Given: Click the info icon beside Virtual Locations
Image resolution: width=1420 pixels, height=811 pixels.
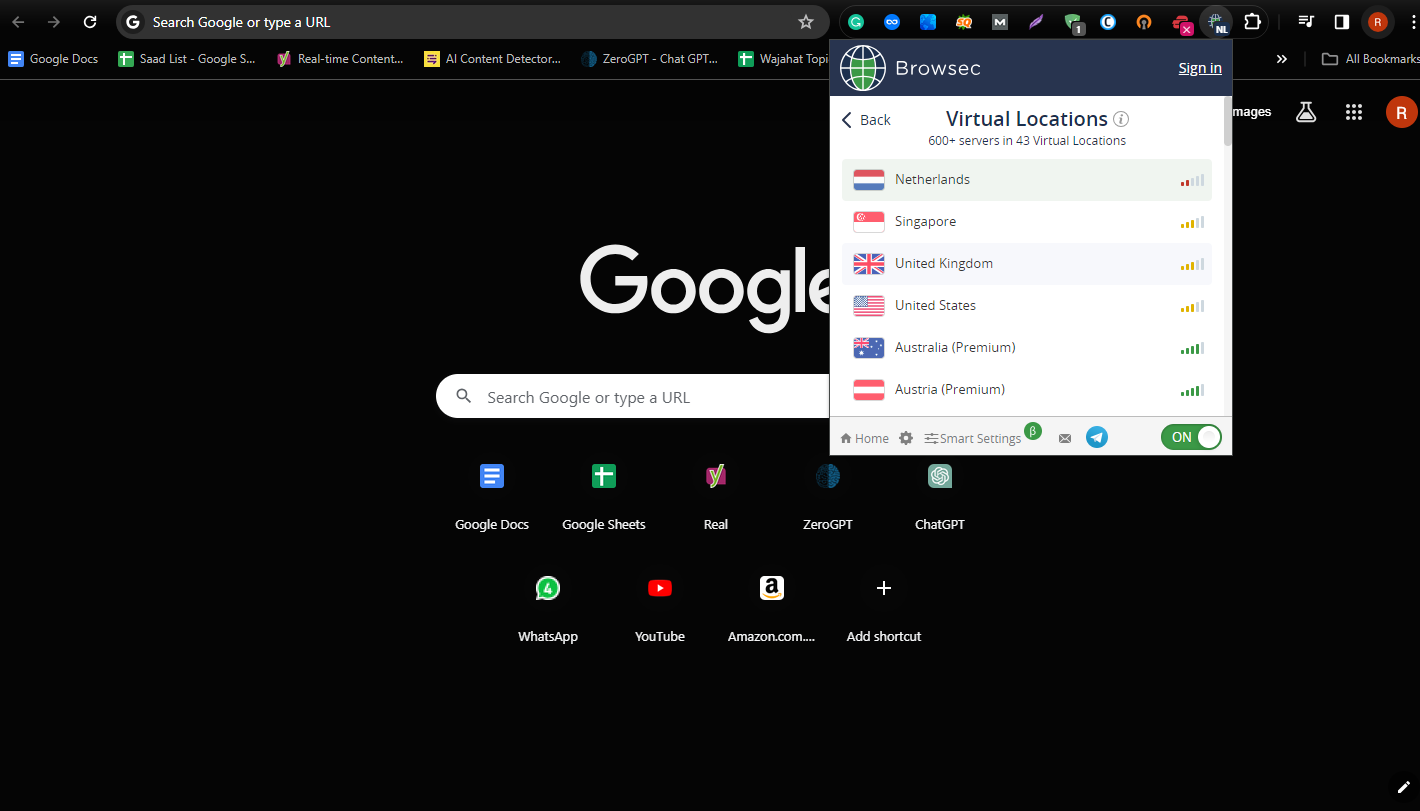Looking at the screenshot, I should (x=1121, y=119).
